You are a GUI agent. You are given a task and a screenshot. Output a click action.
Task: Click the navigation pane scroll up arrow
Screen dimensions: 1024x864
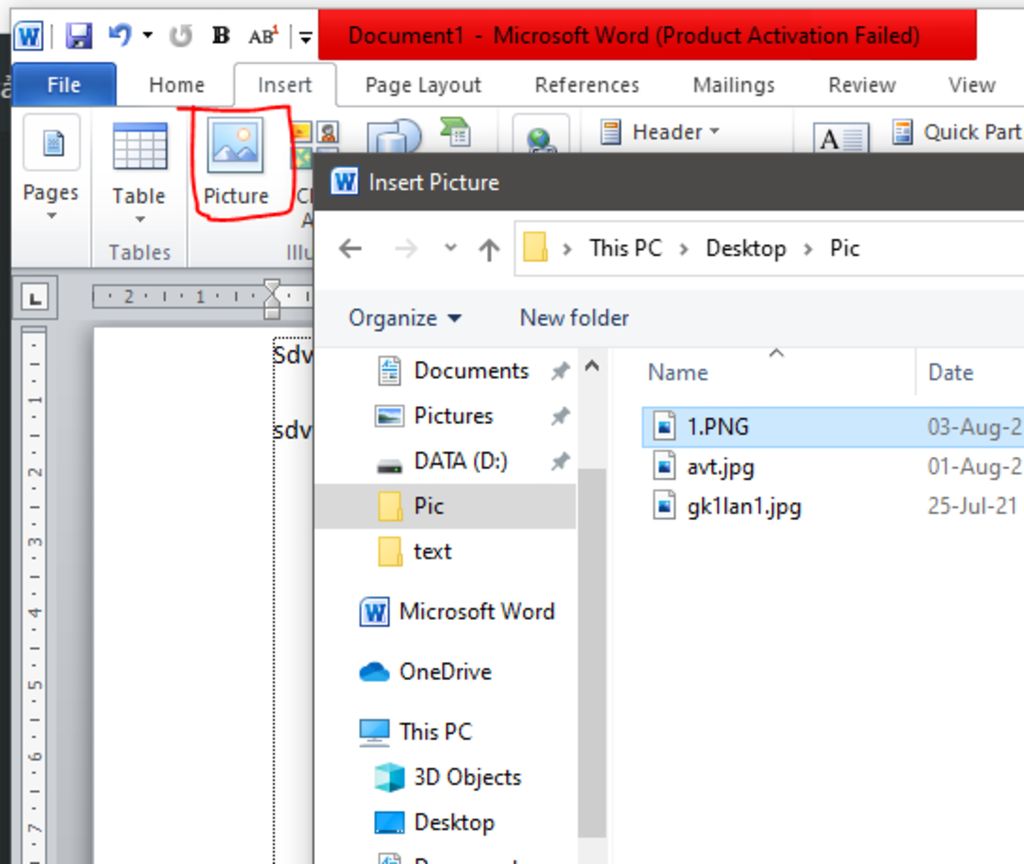click(x=592, y=366)
